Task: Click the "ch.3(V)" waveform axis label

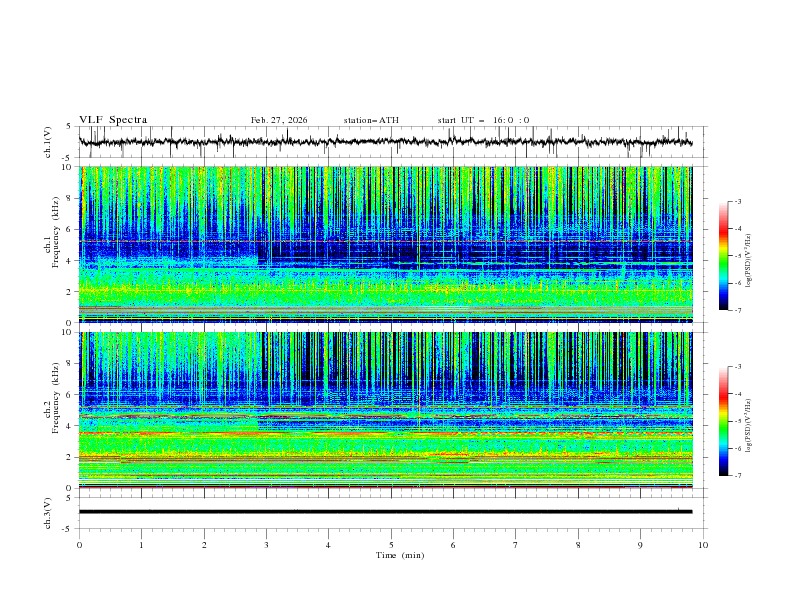Action: coord(48,513)
